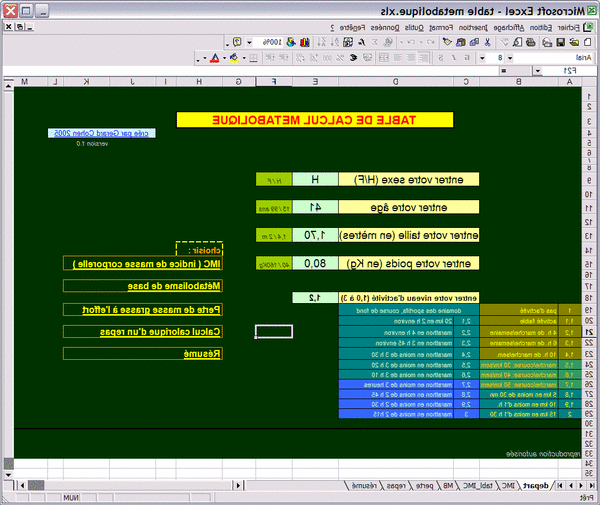Screen dimensions: 600x505
Task: Open the Affichage menu
Action: click(509, 28)
